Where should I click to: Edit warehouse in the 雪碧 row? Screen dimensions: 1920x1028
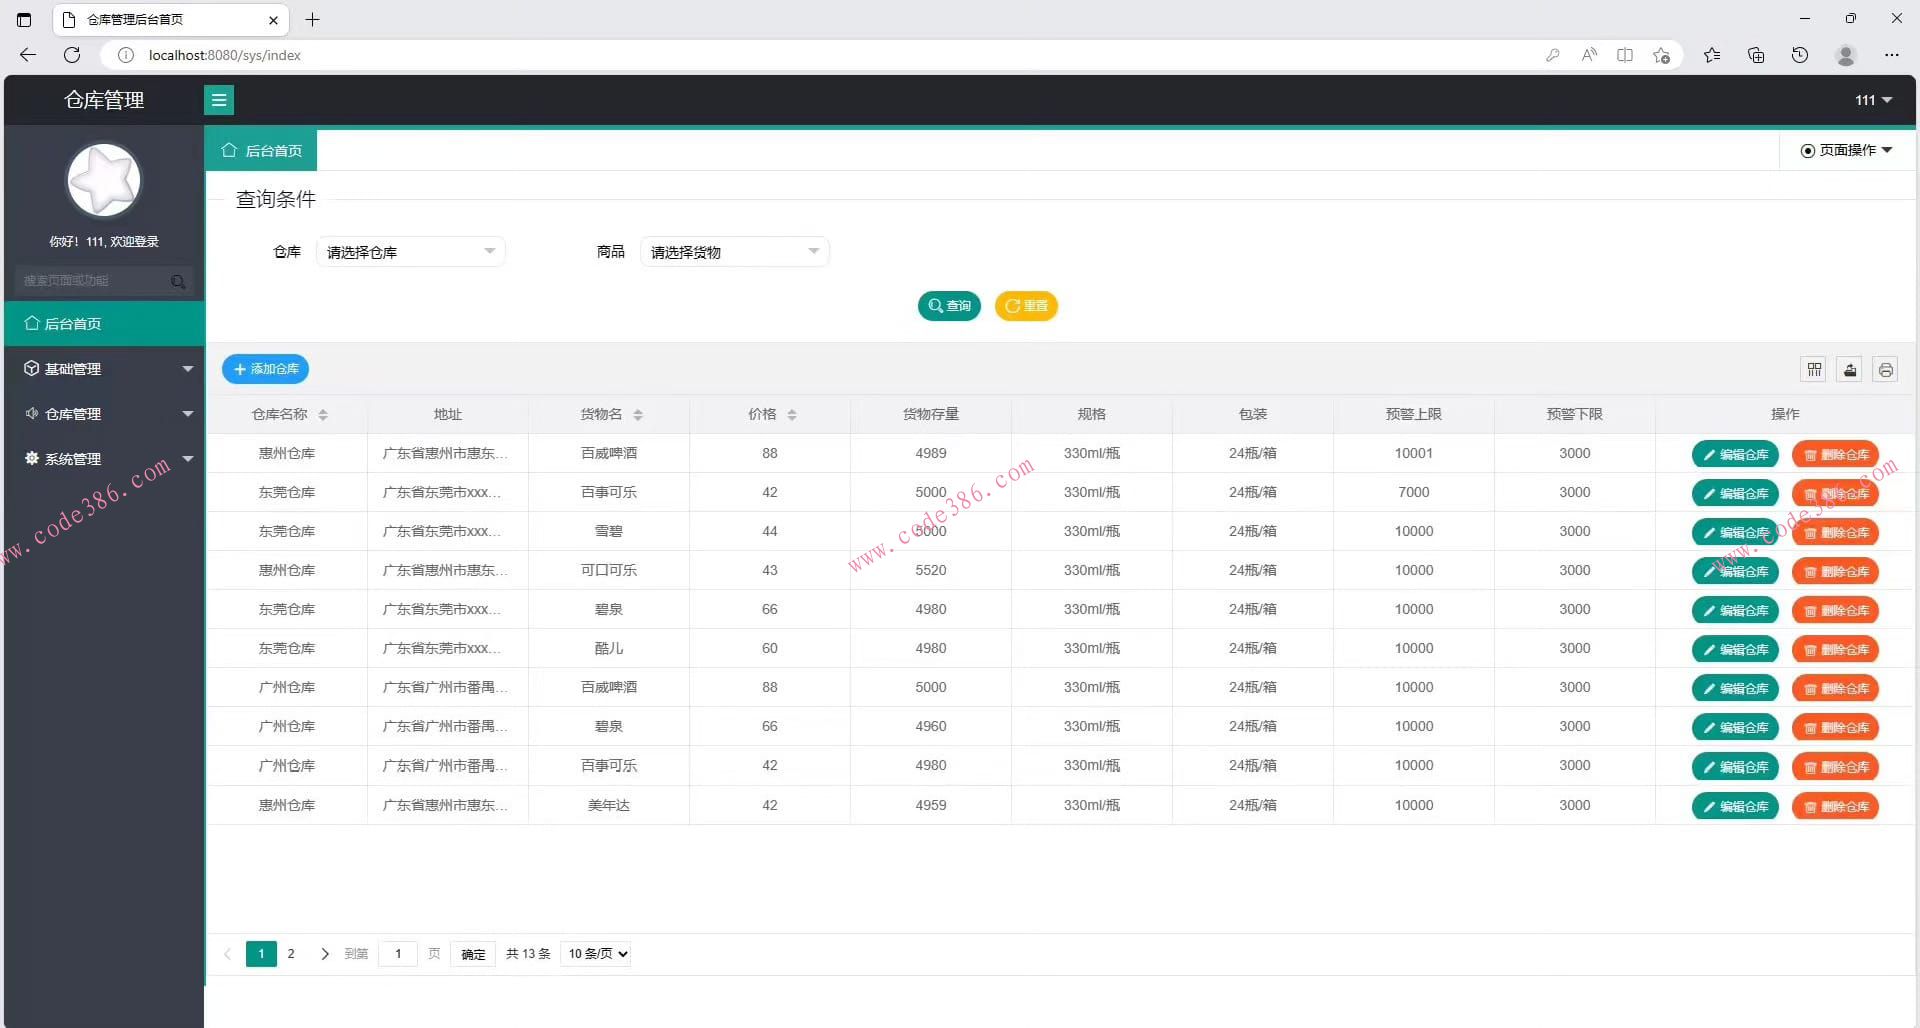[x=1735, y=533]
